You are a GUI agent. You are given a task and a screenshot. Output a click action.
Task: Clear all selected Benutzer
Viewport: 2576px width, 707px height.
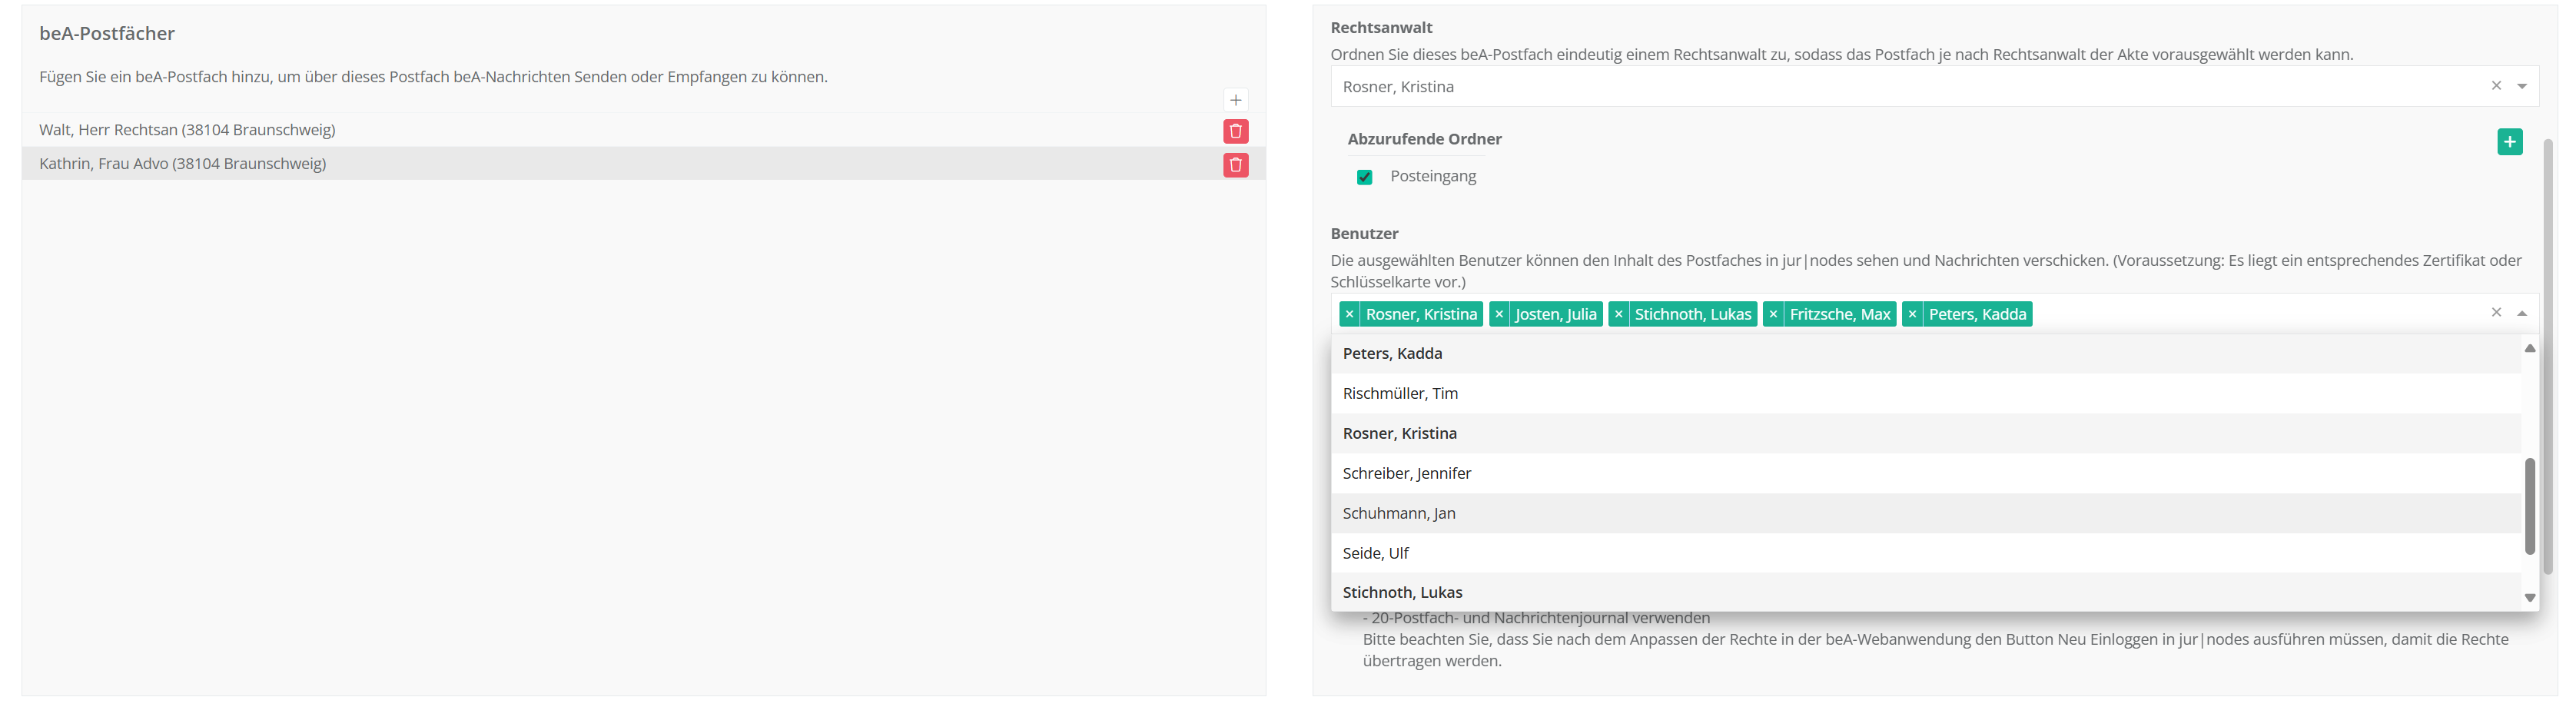pos(2496,313)
